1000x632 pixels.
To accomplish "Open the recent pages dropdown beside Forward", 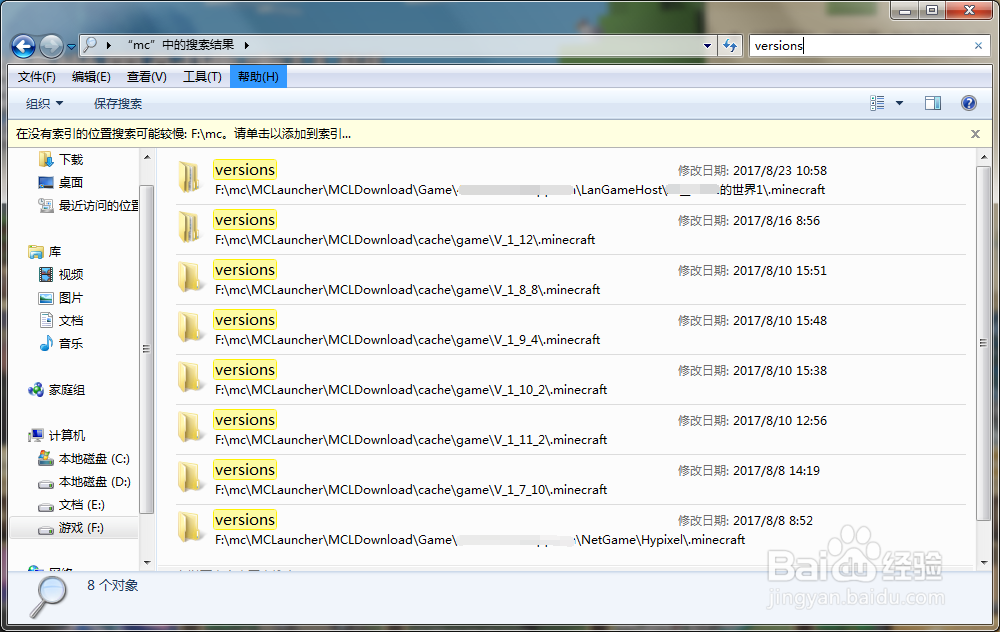I will click(x=71, y=47).
